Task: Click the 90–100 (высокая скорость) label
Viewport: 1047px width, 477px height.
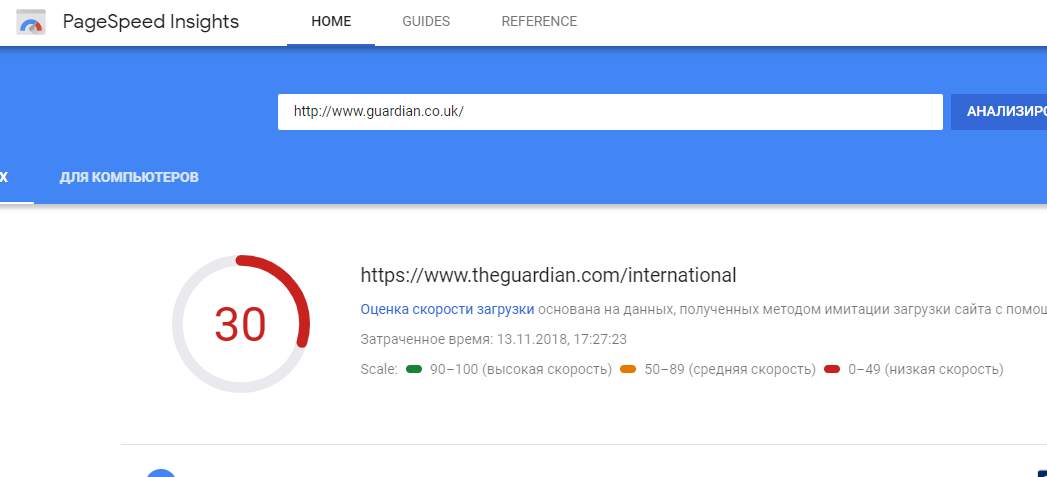Action: [x=521, y=369]
